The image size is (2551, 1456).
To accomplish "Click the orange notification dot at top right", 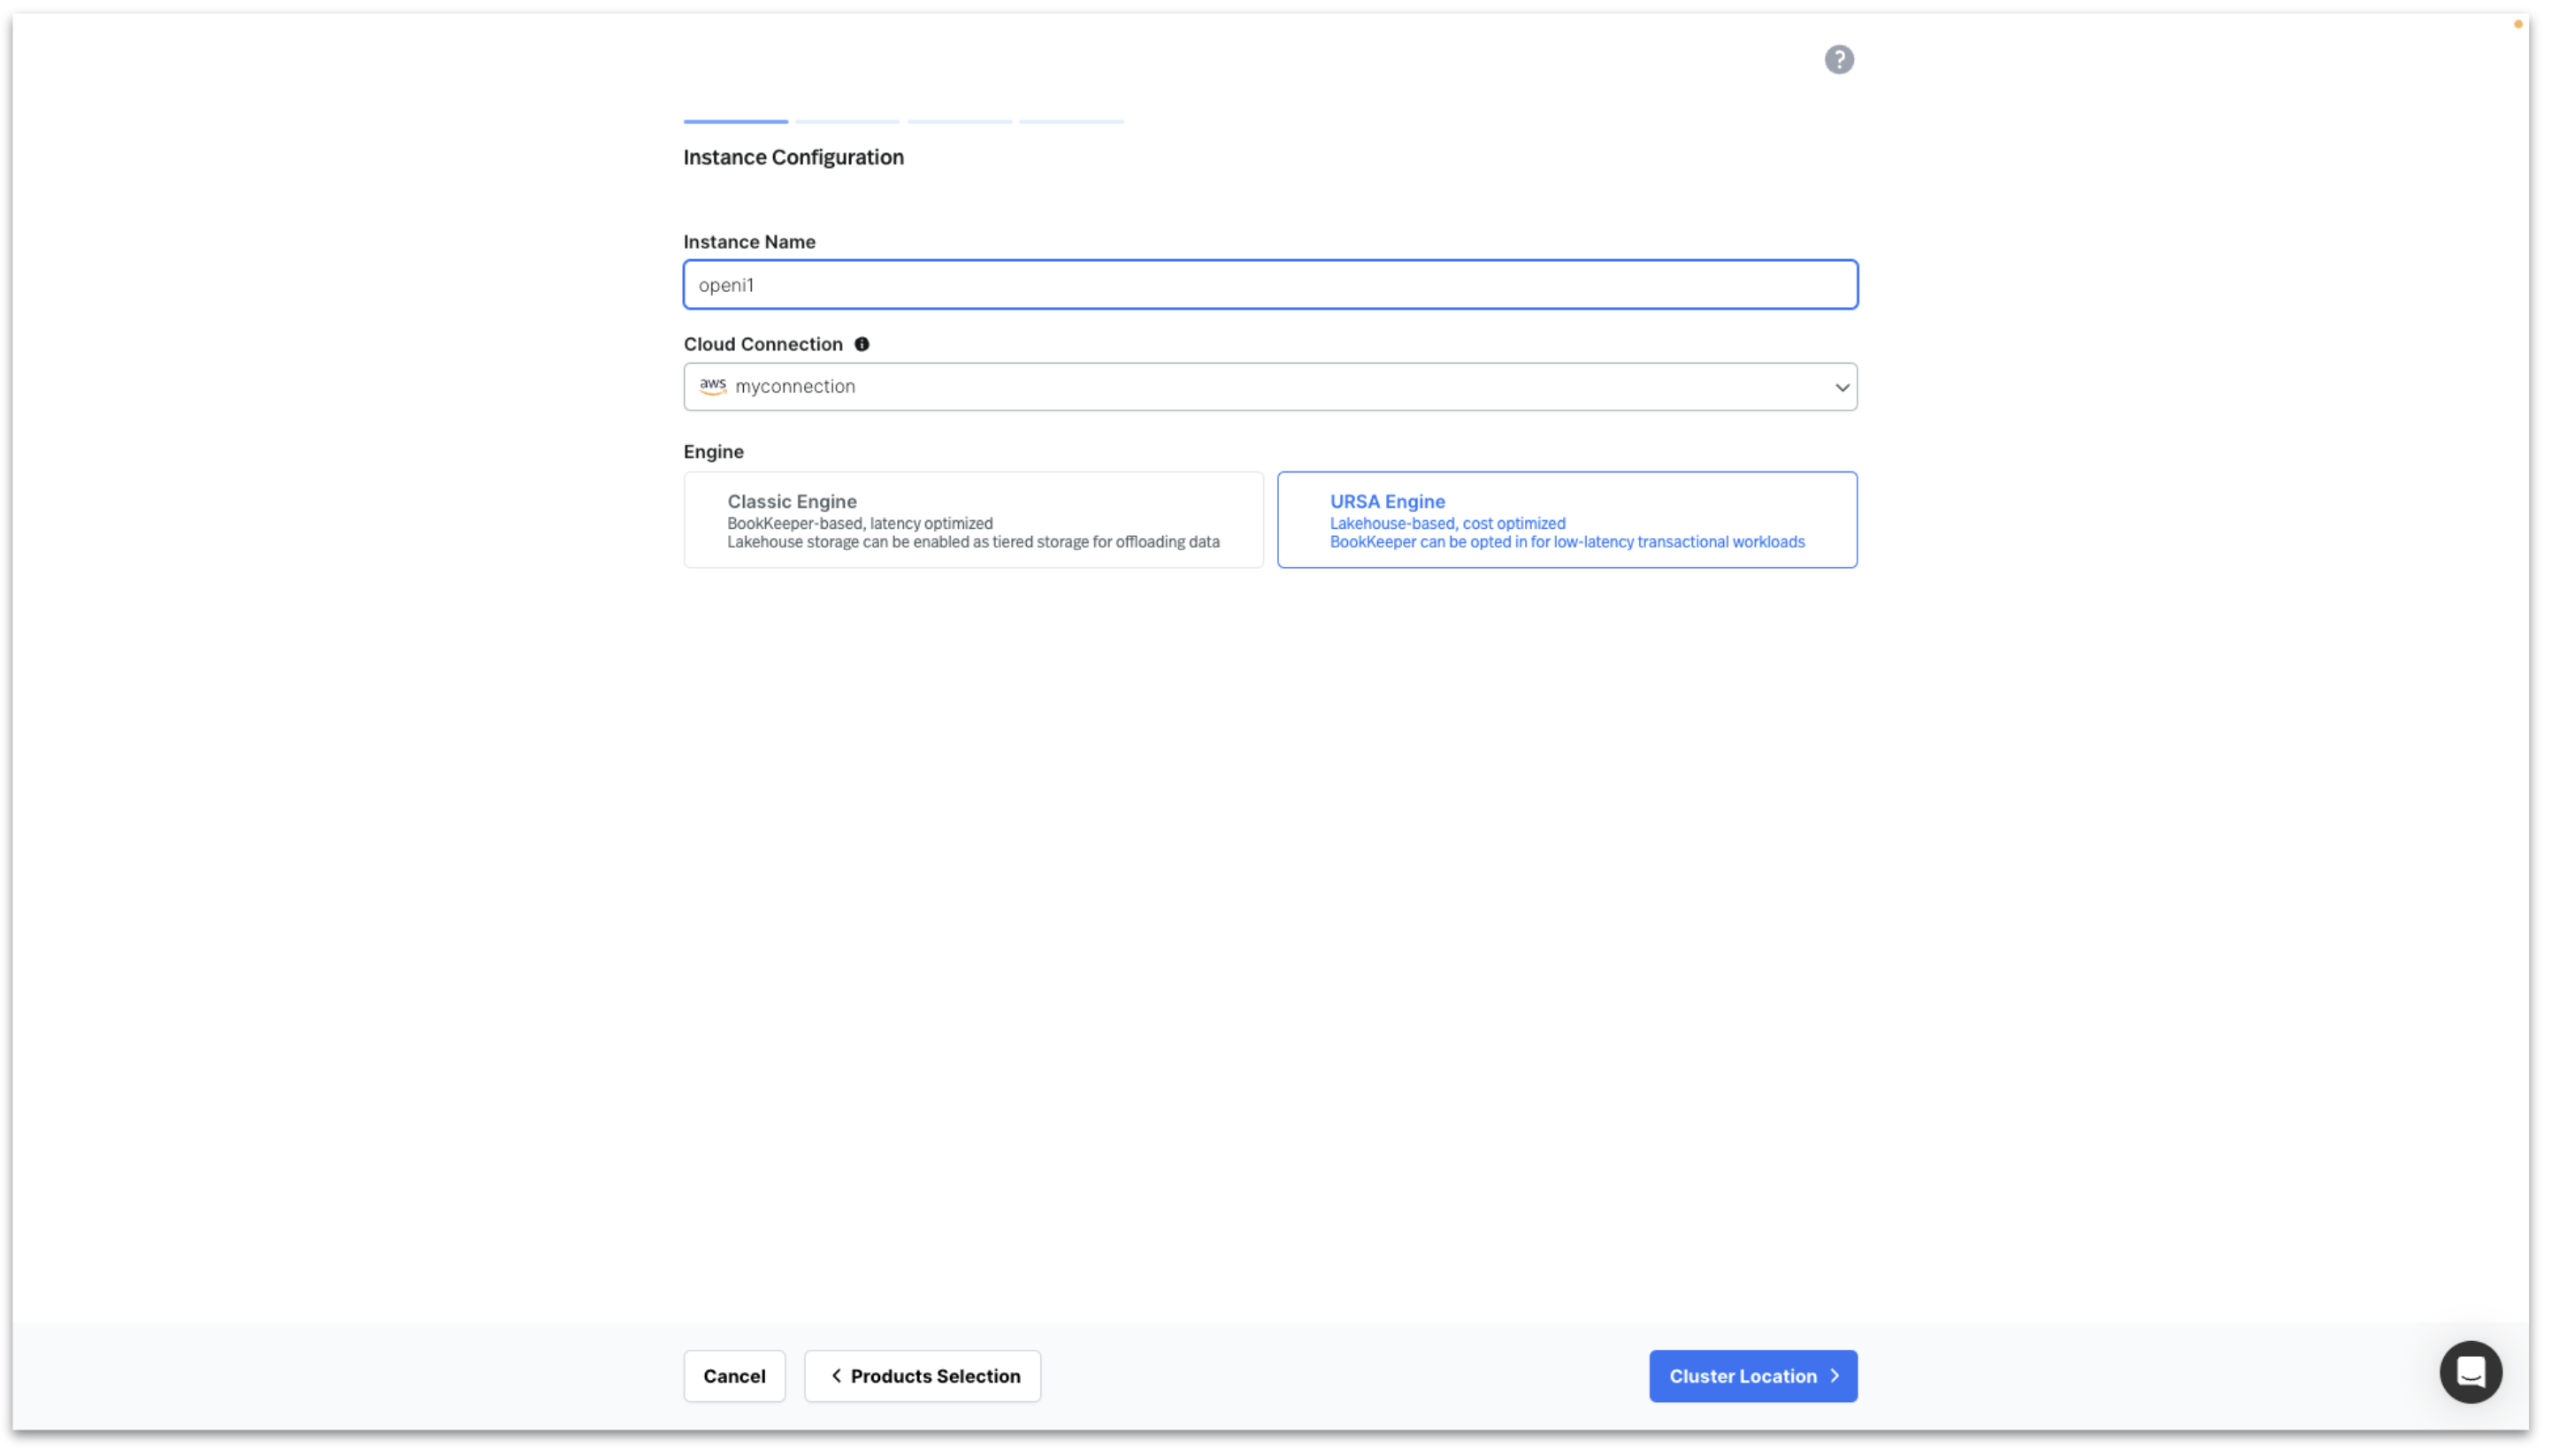I will (2517, 24).
